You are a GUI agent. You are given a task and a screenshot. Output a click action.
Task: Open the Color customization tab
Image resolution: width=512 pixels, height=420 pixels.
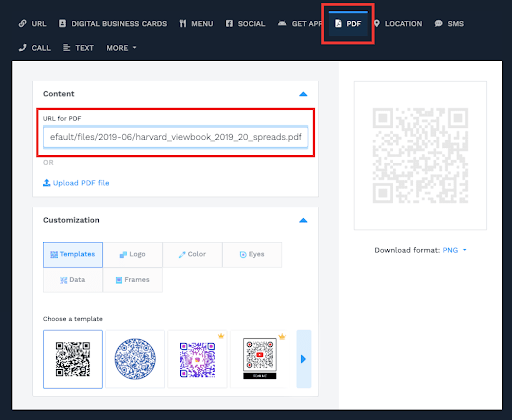coord(192,255)
